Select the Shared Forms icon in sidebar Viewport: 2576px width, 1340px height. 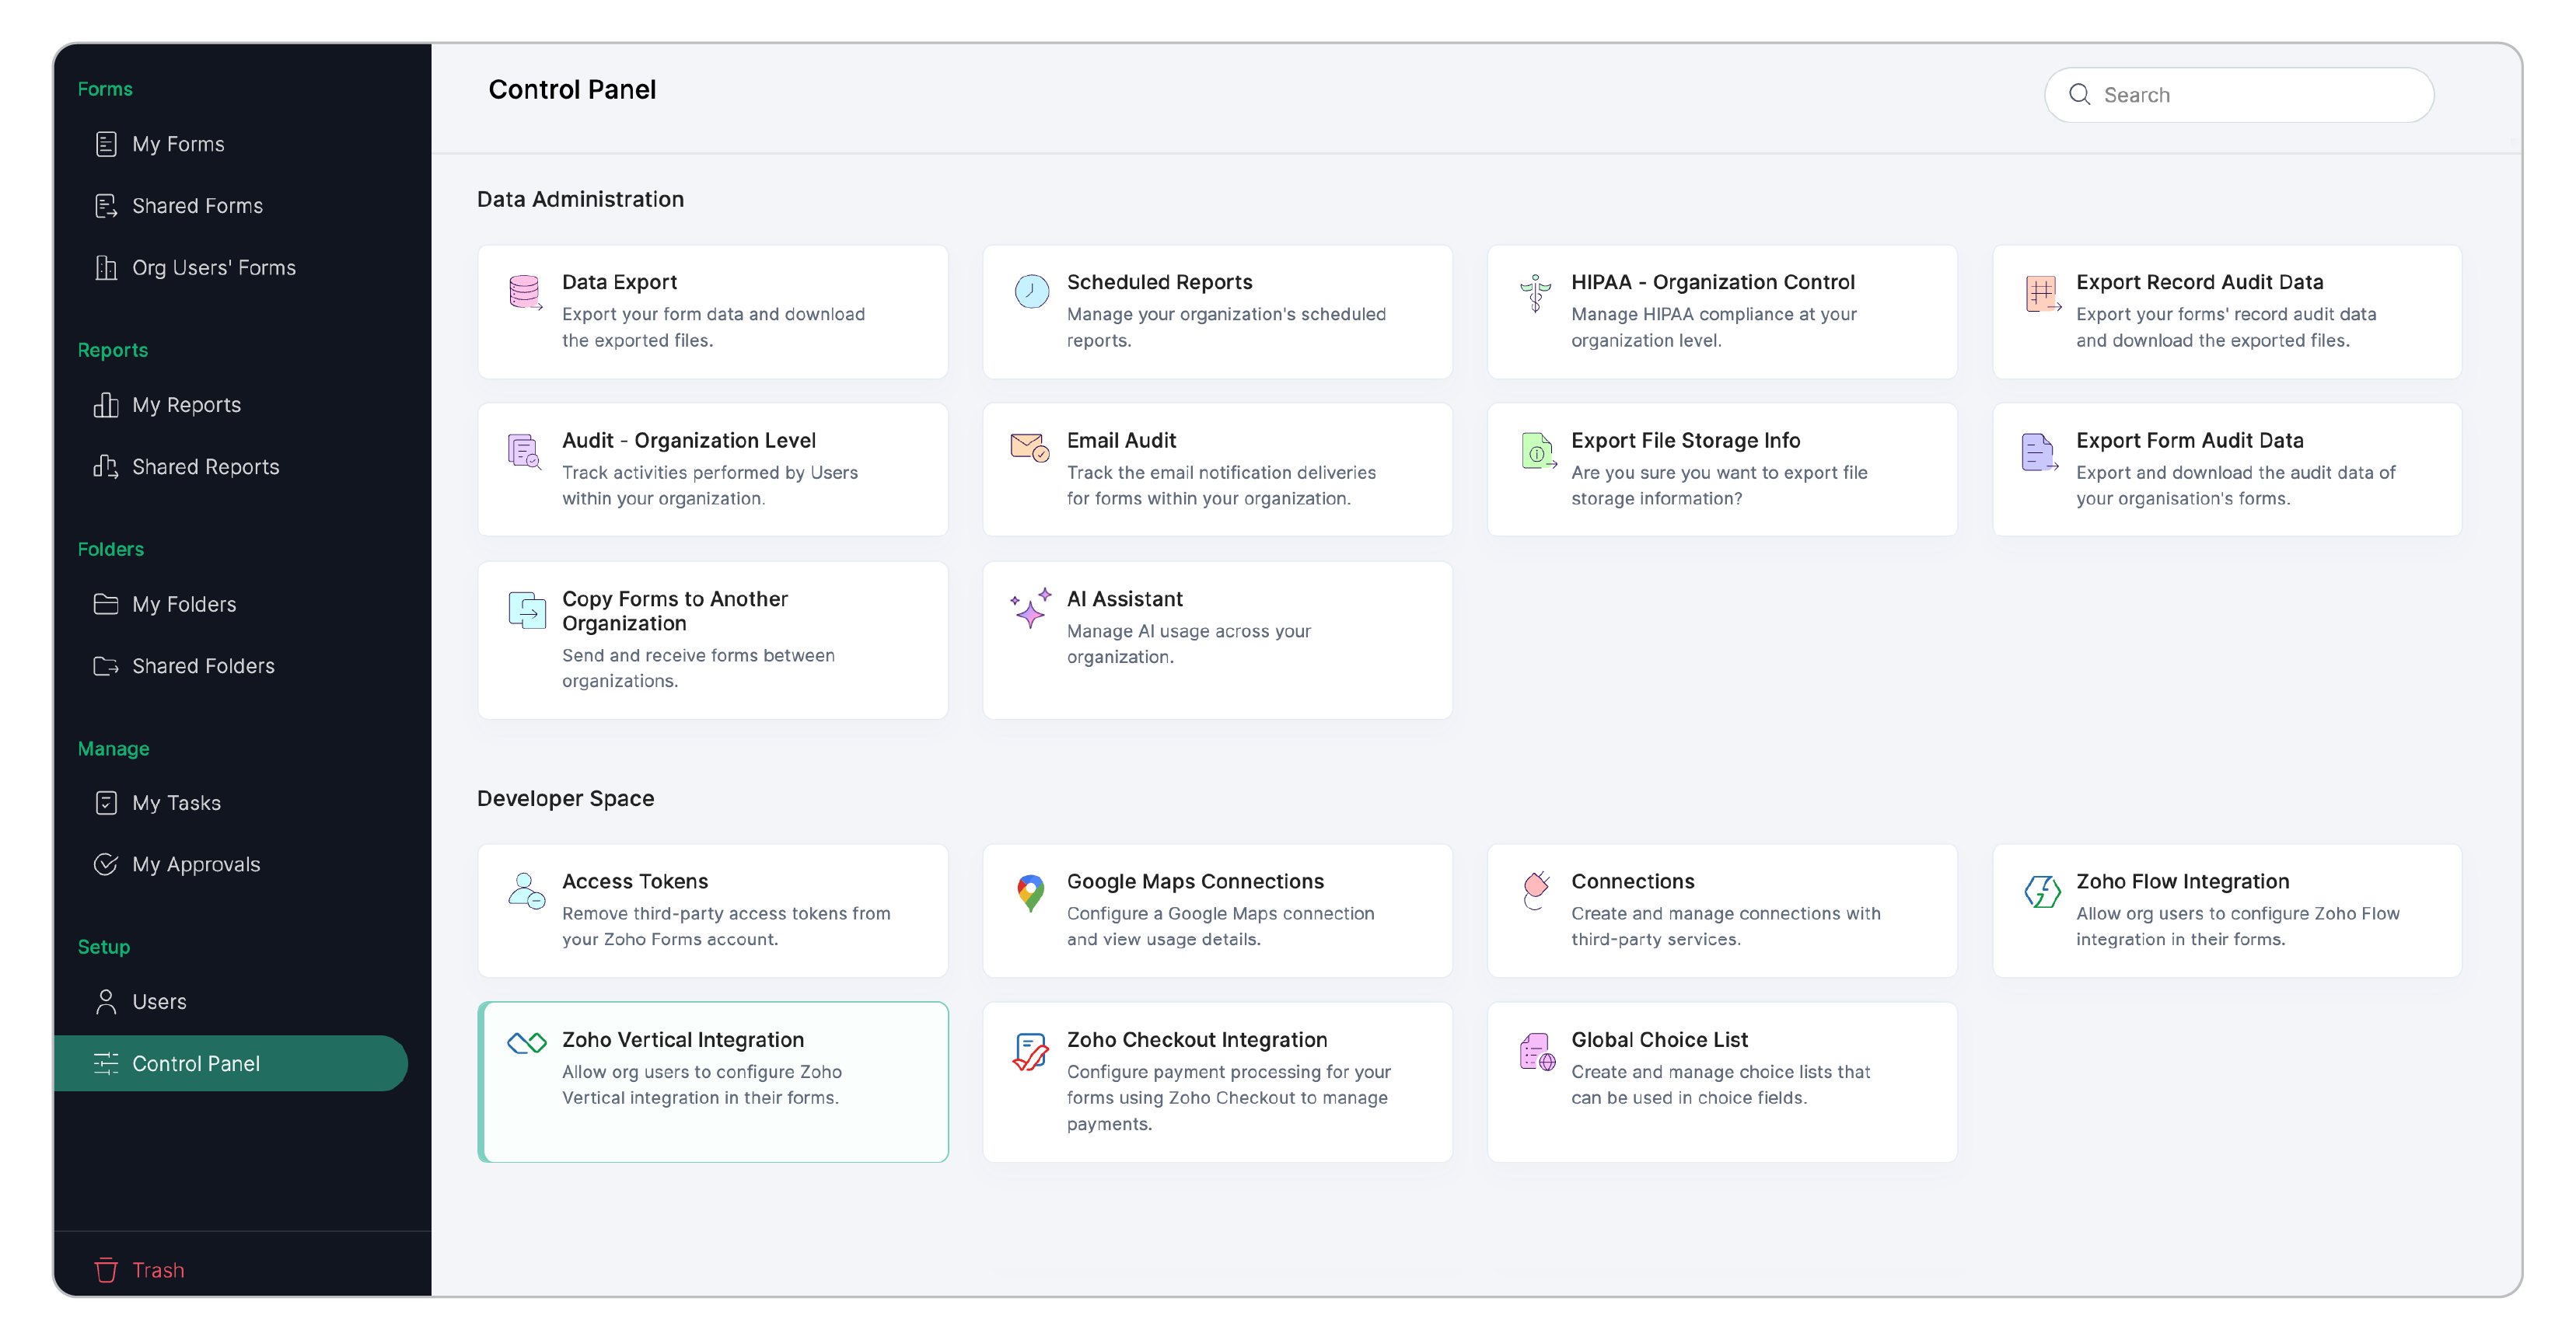[107, 205]
